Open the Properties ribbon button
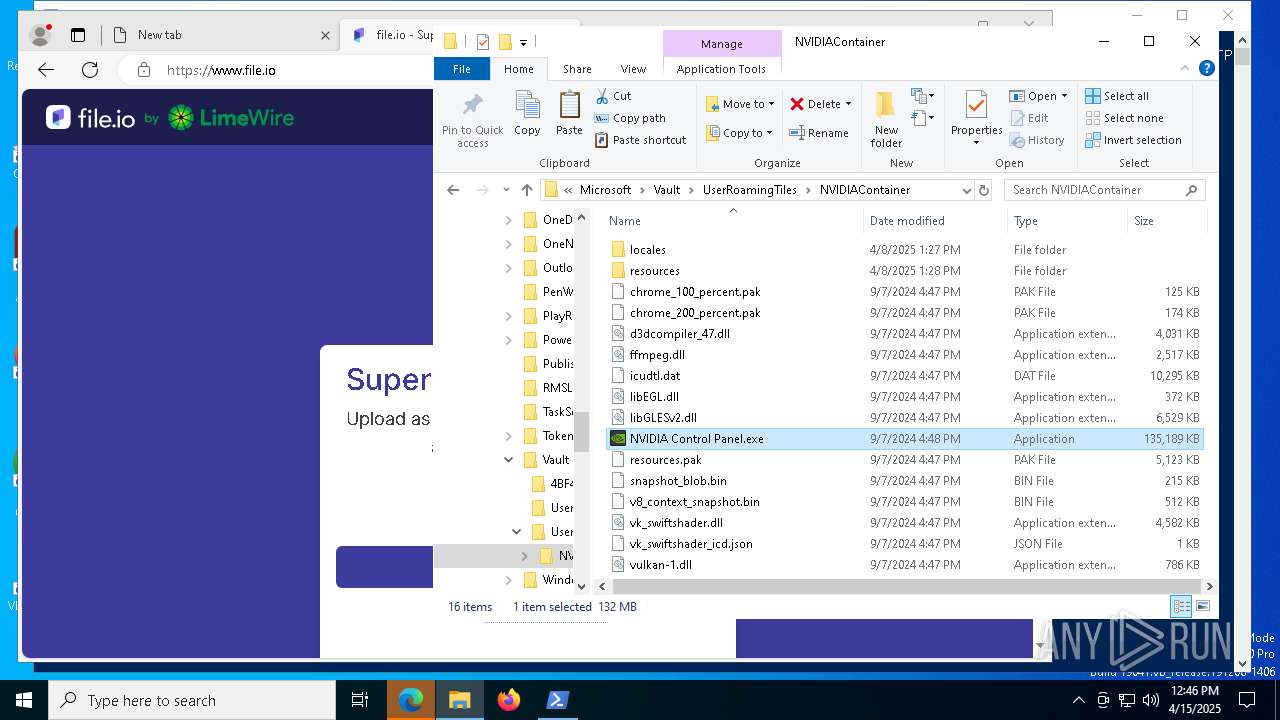Viewport: 1280px width, 720px height. coord(977,118)
